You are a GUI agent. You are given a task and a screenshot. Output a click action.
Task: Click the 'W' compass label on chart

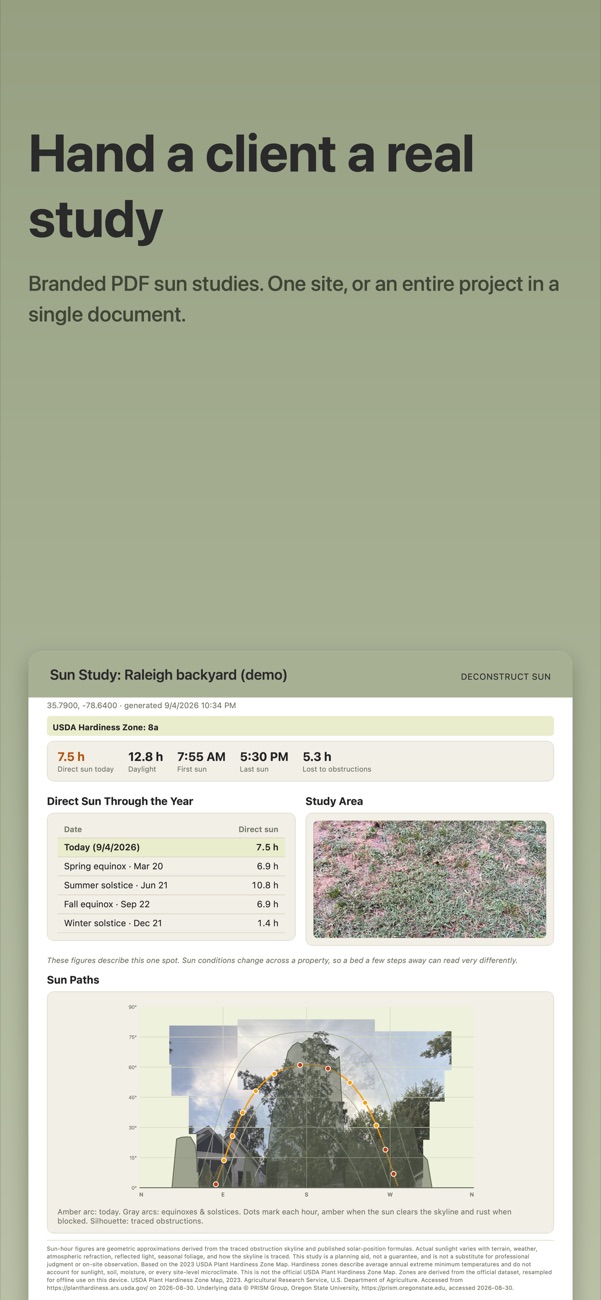click(390, 1194)
